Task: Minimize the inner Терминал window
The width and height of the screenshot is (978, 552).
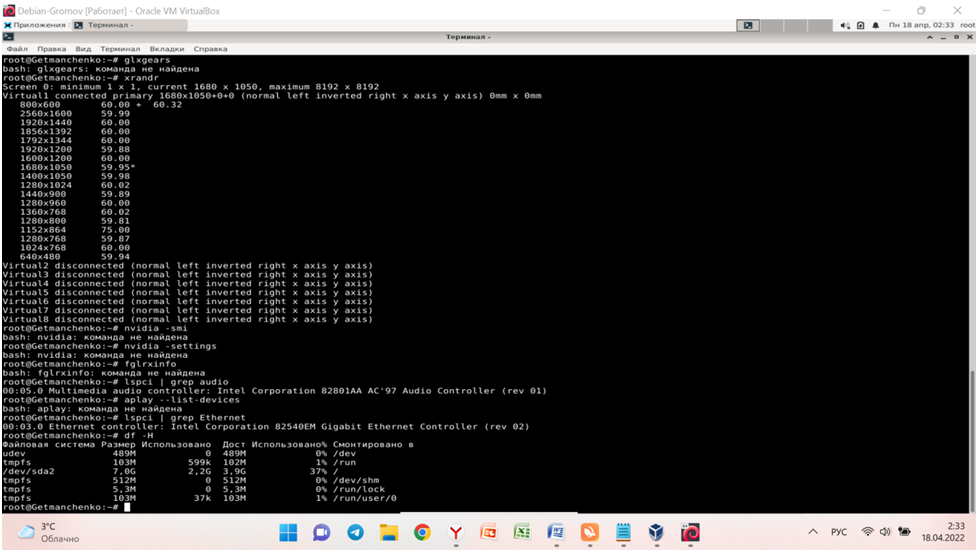Action: [943, 37]
